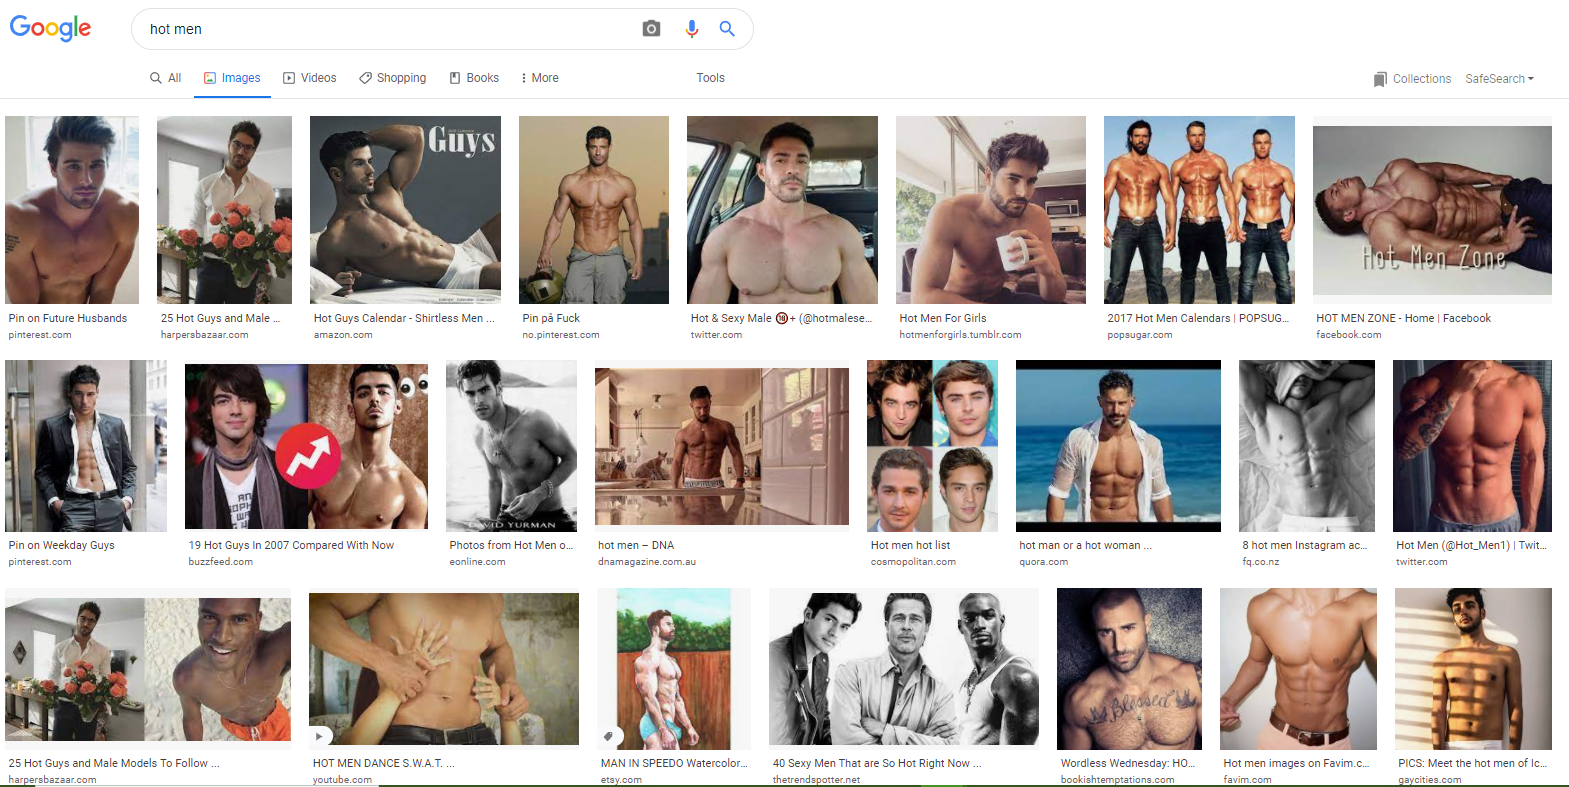Click the video play badge on HOT MEN DANCE thumbnail
The height and width of the screenshot is (787, 1569).
320,736
